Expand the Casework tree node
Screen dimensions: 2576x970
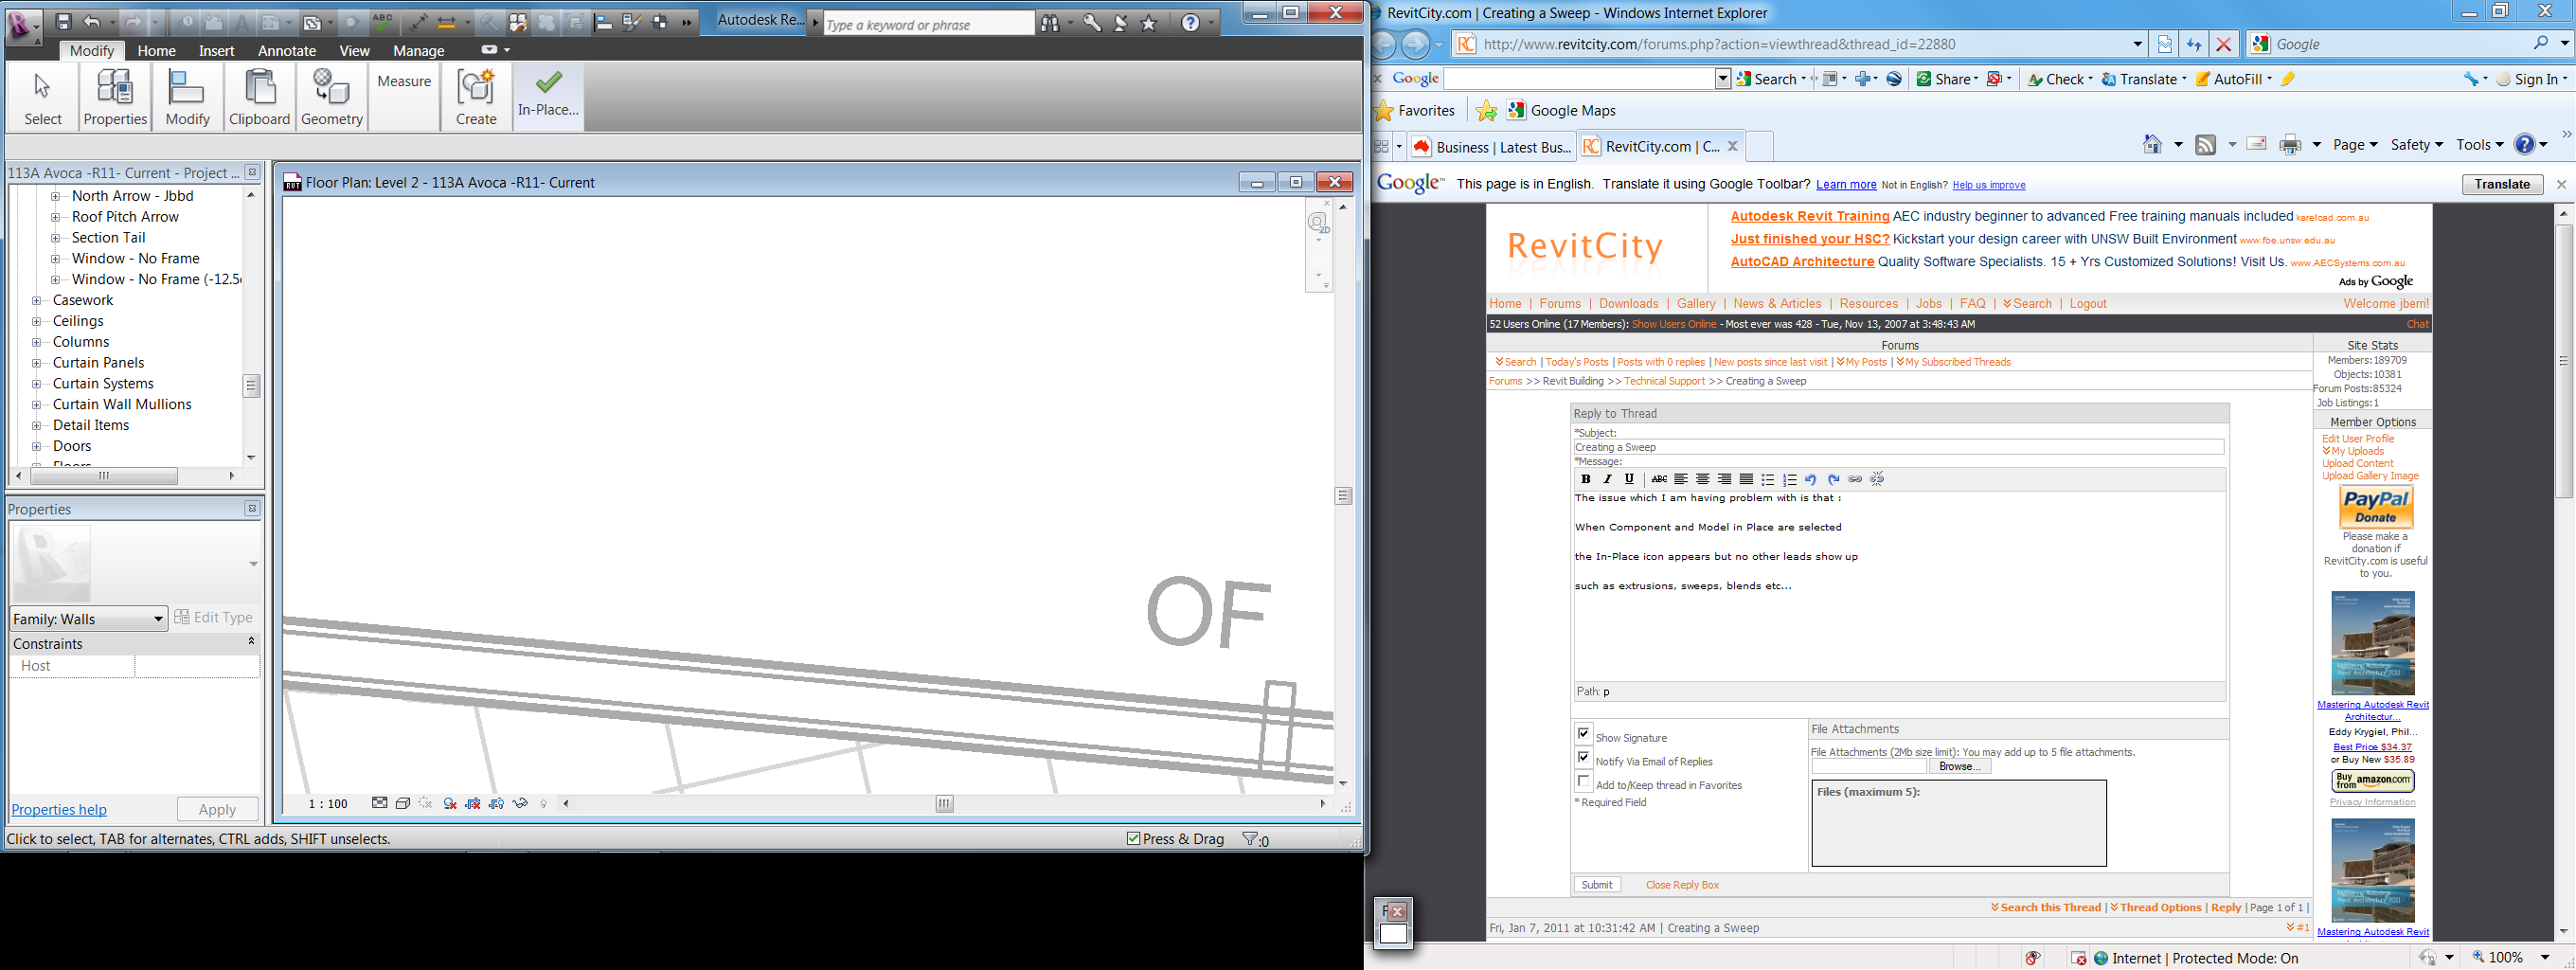point(36,300)
